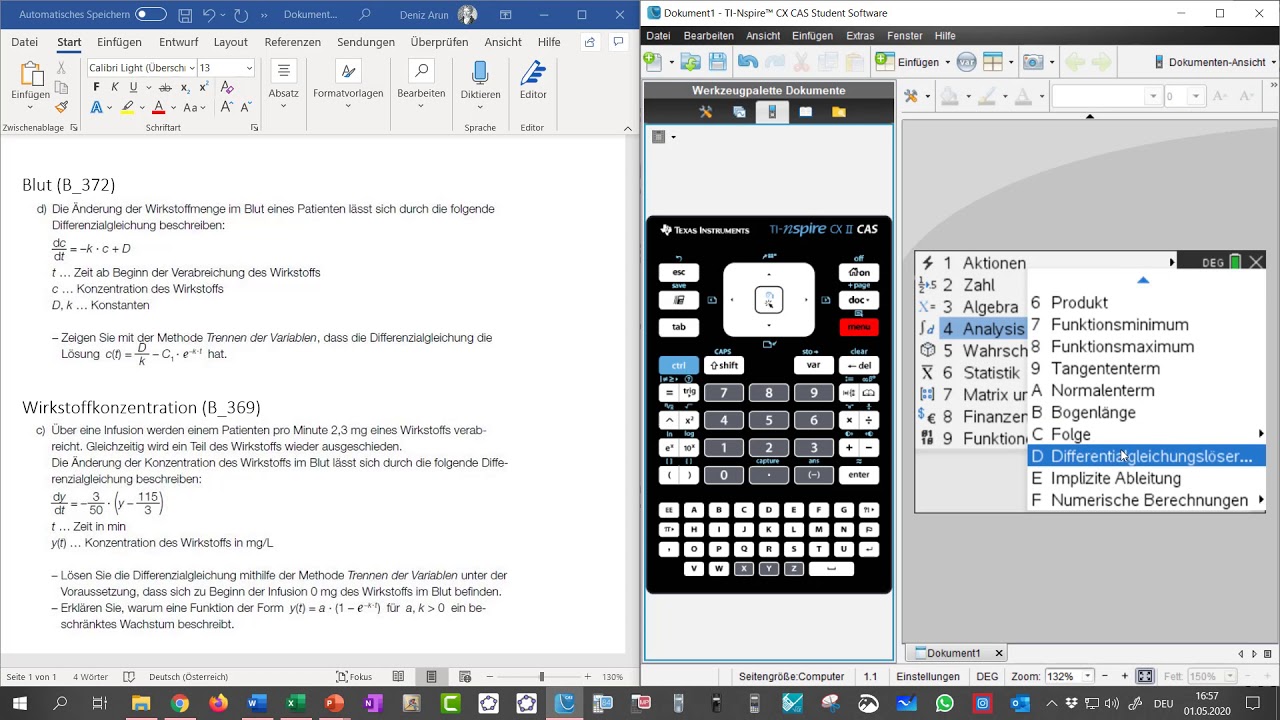Open the Word Editor pane button
This screenshot has width=1280, height=720.
tap(533, 80)
